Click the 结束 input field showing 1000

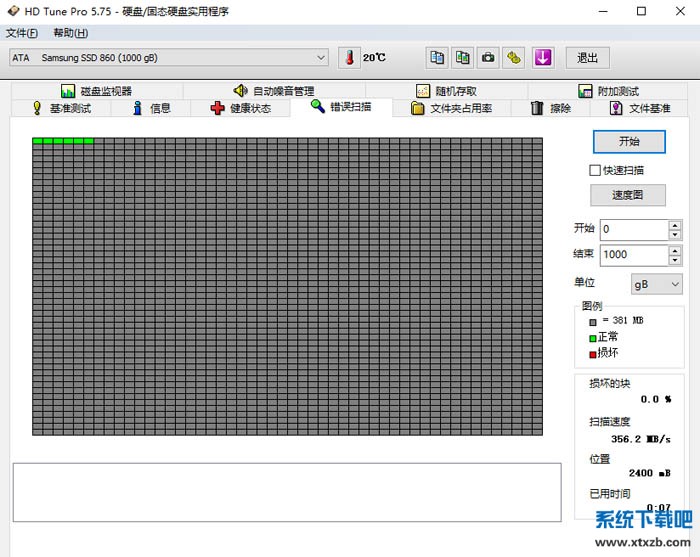633,255
